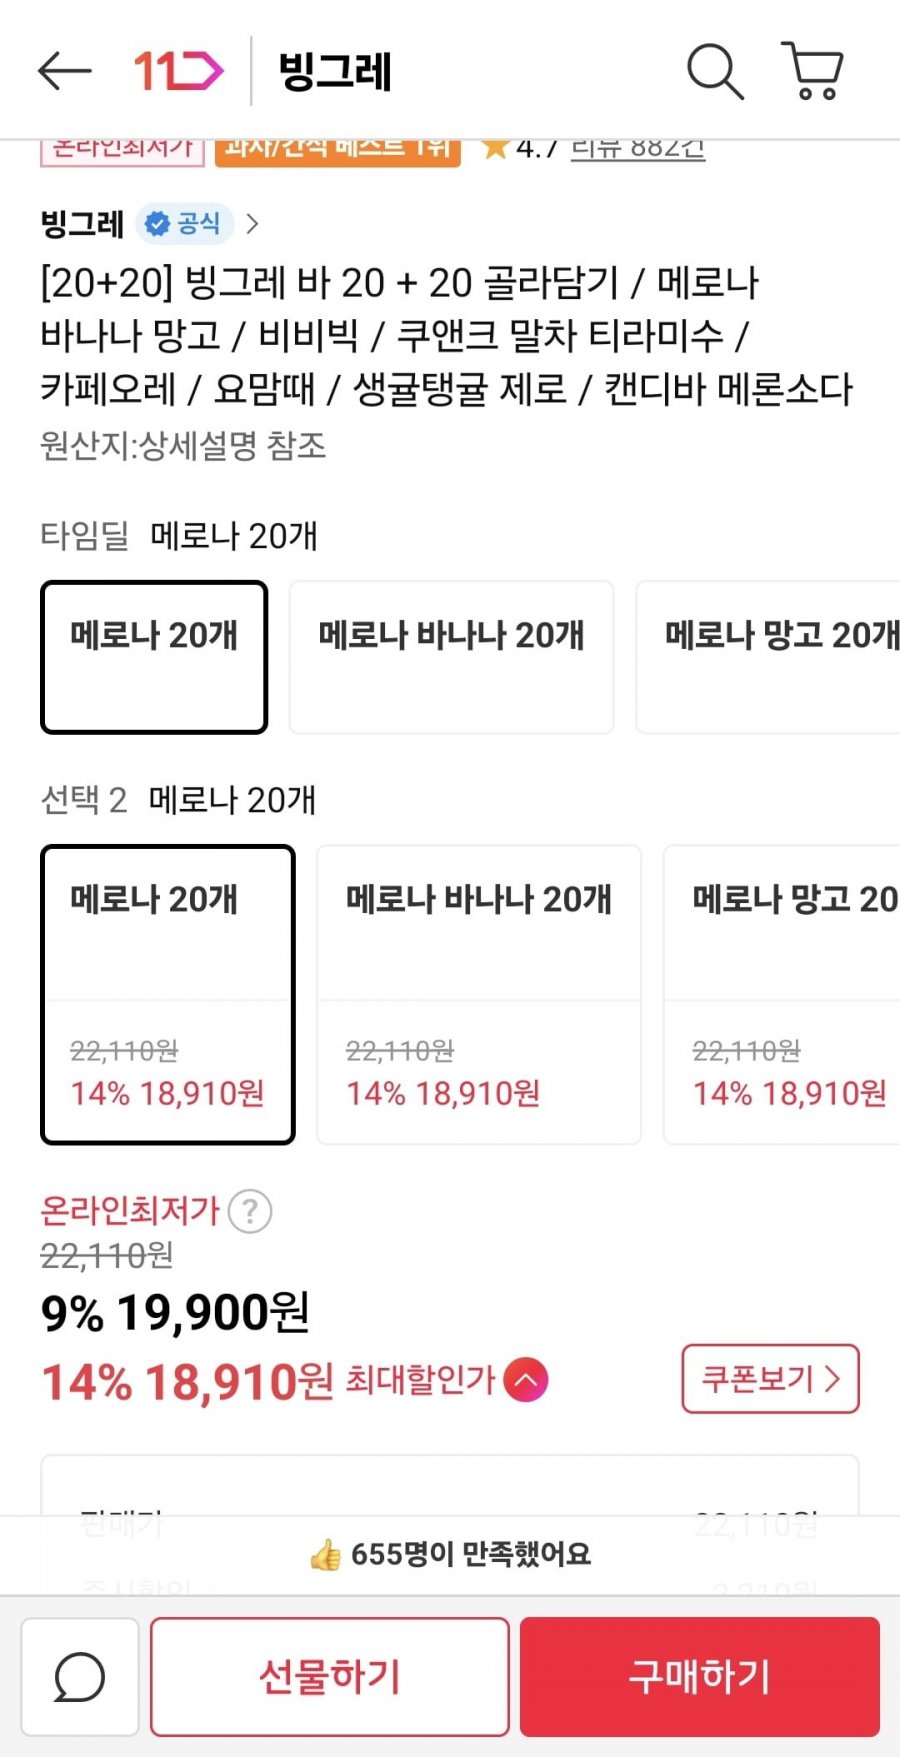The image size is (900, 1757).
Task: Open the shopping cart icon
Action: tap(812, 71)
